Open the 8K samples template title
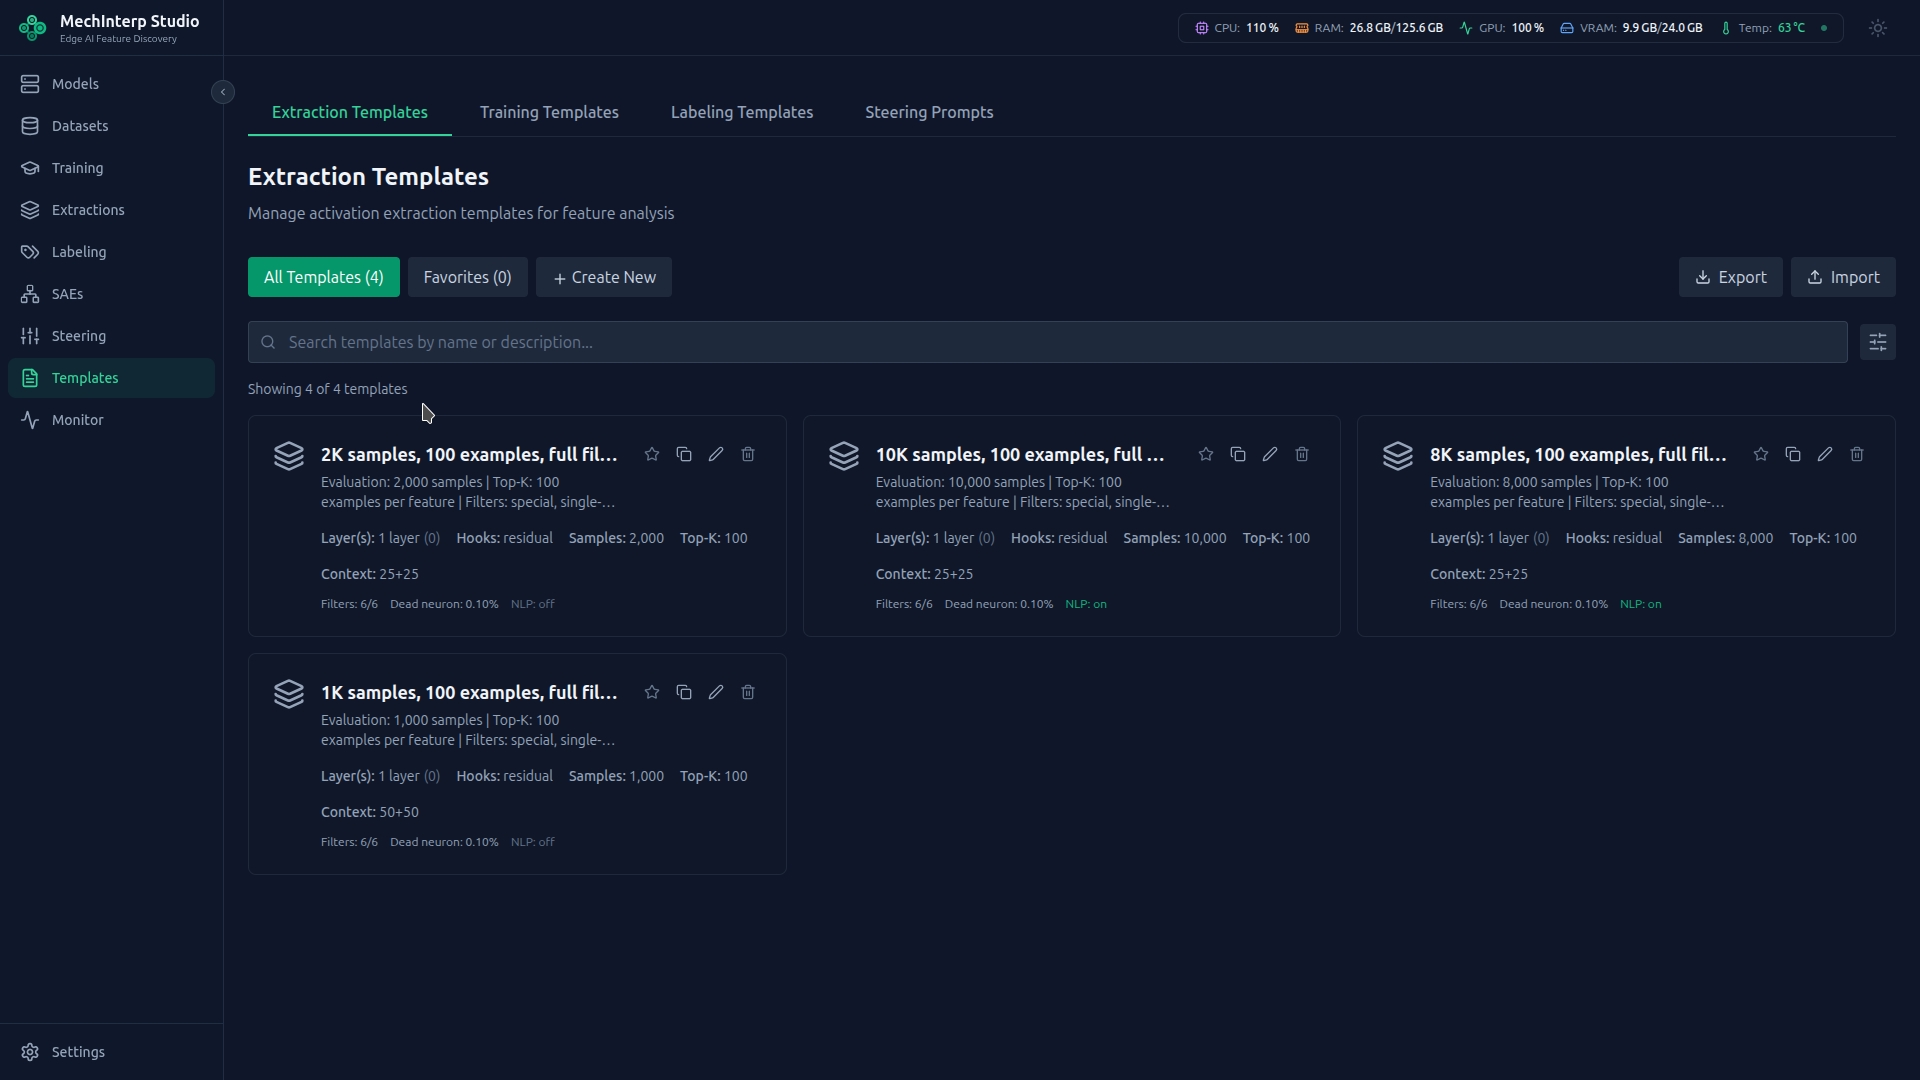The width and height of the screenshot is (1920, 1080). pyautogui.click(x=1578, y=454)
